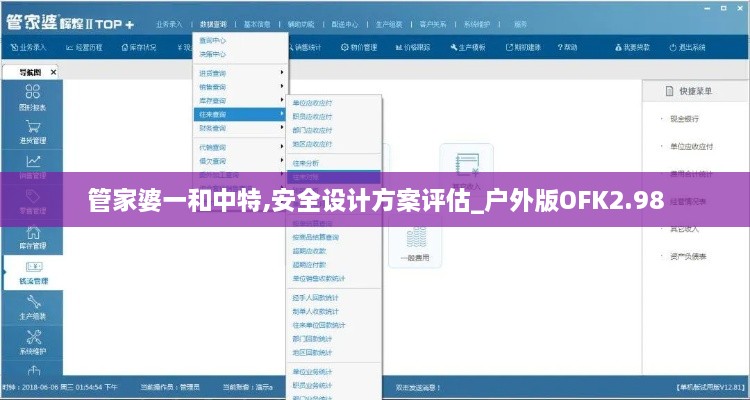Expand the highlighted 往来查询 submenu
The width and height of the screenshot is (750, 400).
click(x=240, y=114)
